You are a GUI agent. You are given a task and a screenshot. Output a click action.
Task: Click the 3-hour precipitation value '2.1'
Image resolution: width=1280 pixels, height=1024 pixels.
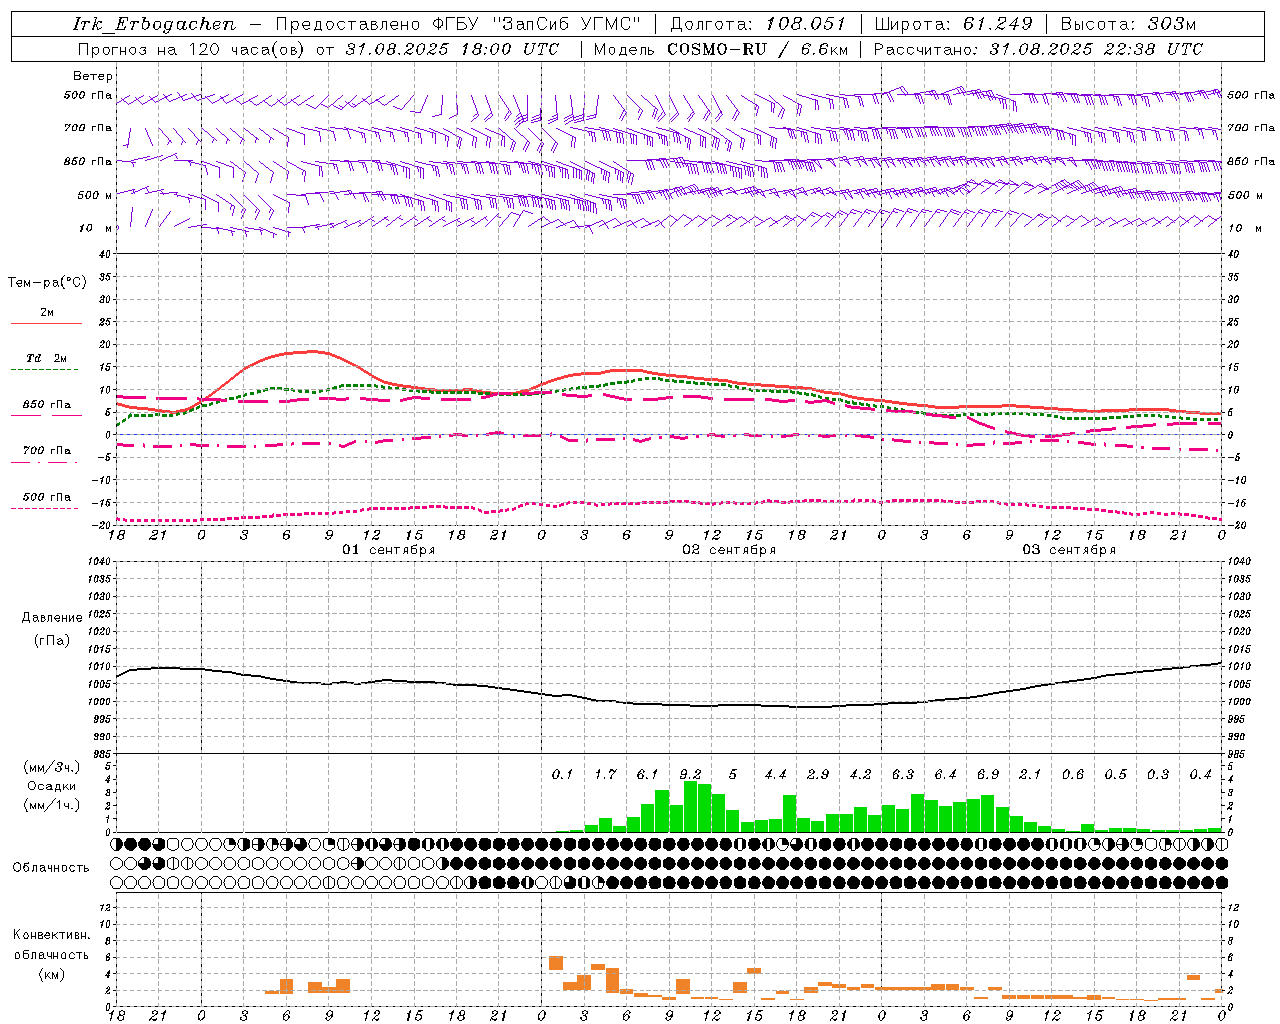1030,774
